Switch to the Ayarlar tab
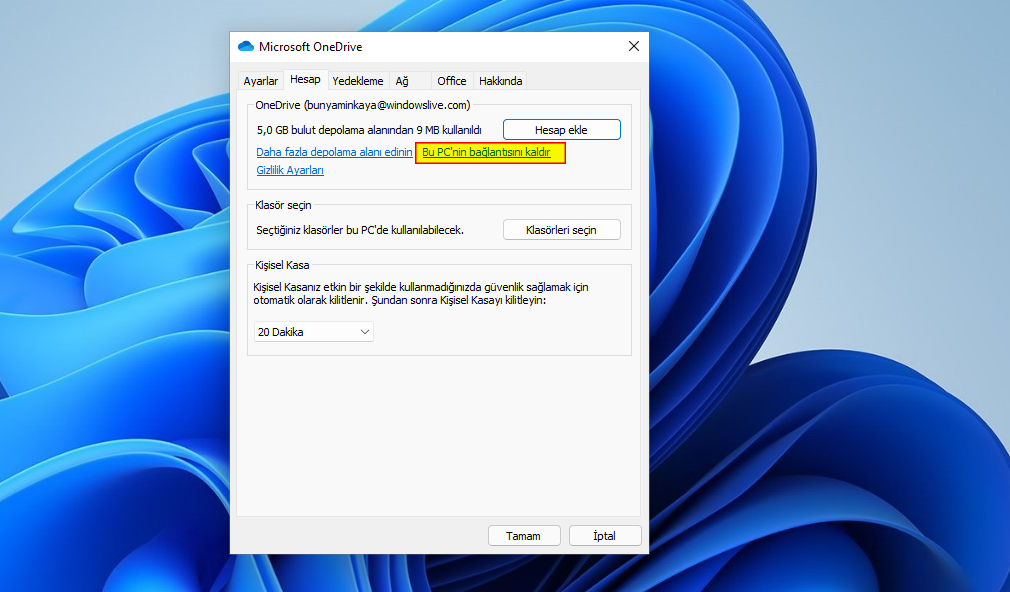This screenshot has width=1010, height=592. (x=260, y=80)
